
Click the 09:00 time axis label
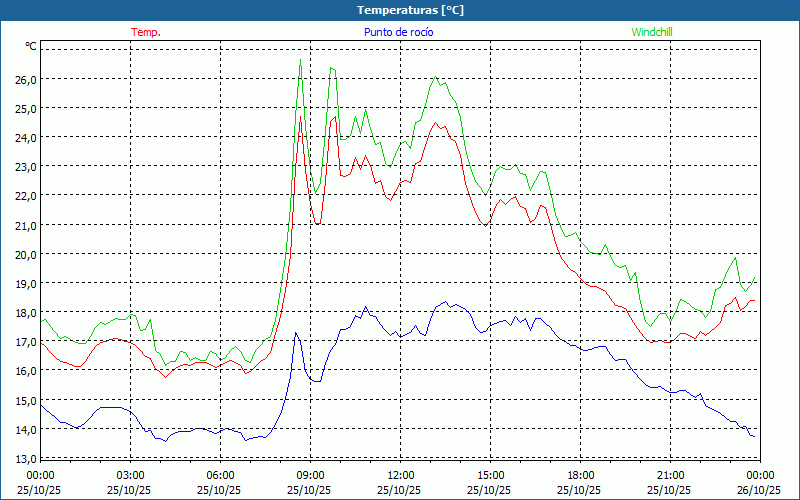(310, 475)
